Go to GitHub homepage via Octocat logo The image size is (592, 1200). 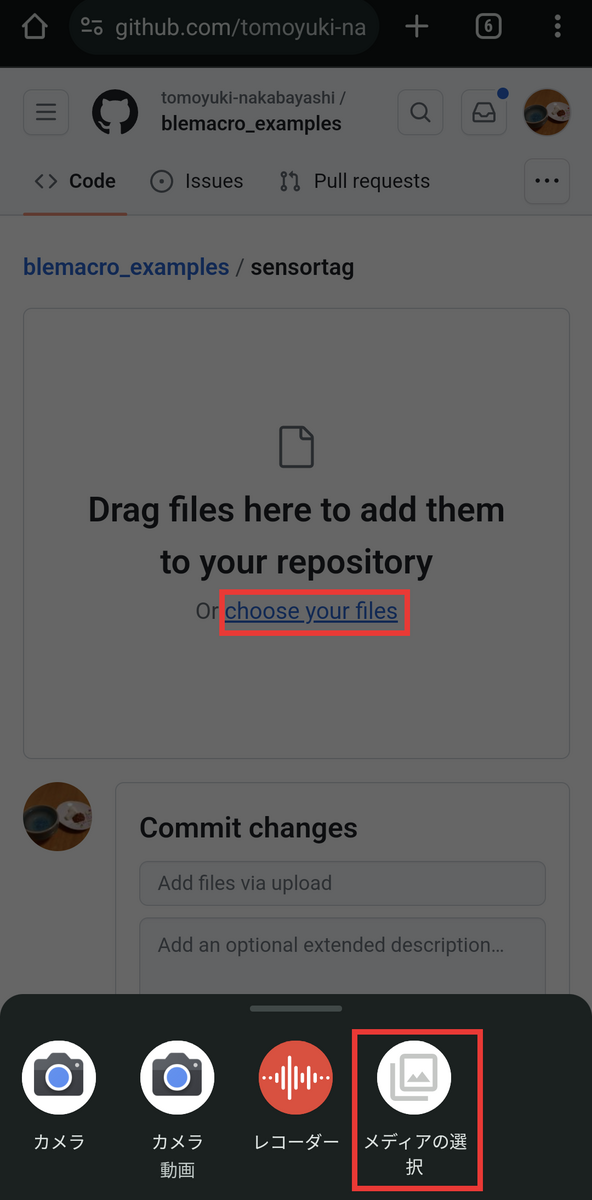115,113
